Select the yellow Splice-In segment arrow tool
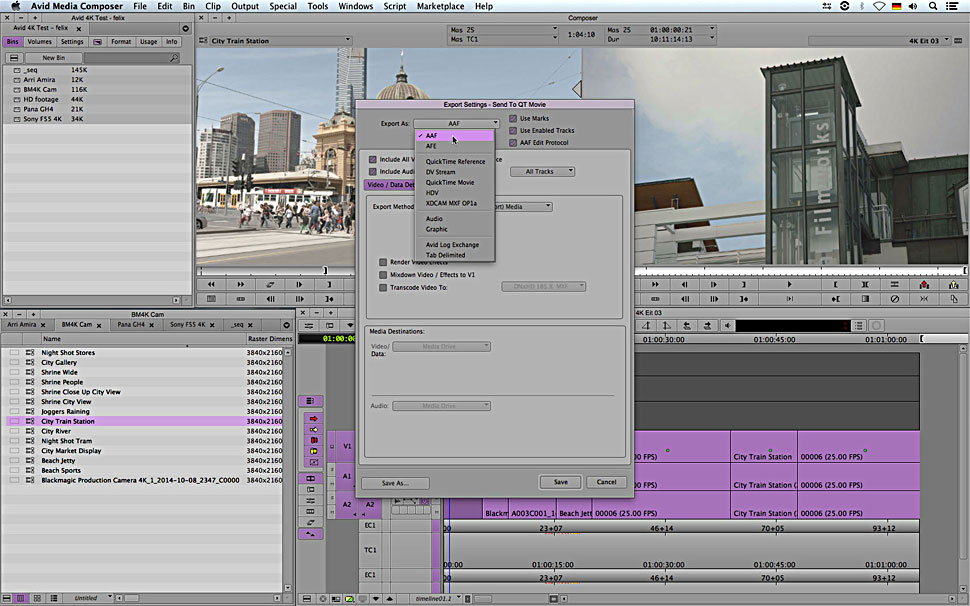 pyautogui.click(x=313, y=429)
